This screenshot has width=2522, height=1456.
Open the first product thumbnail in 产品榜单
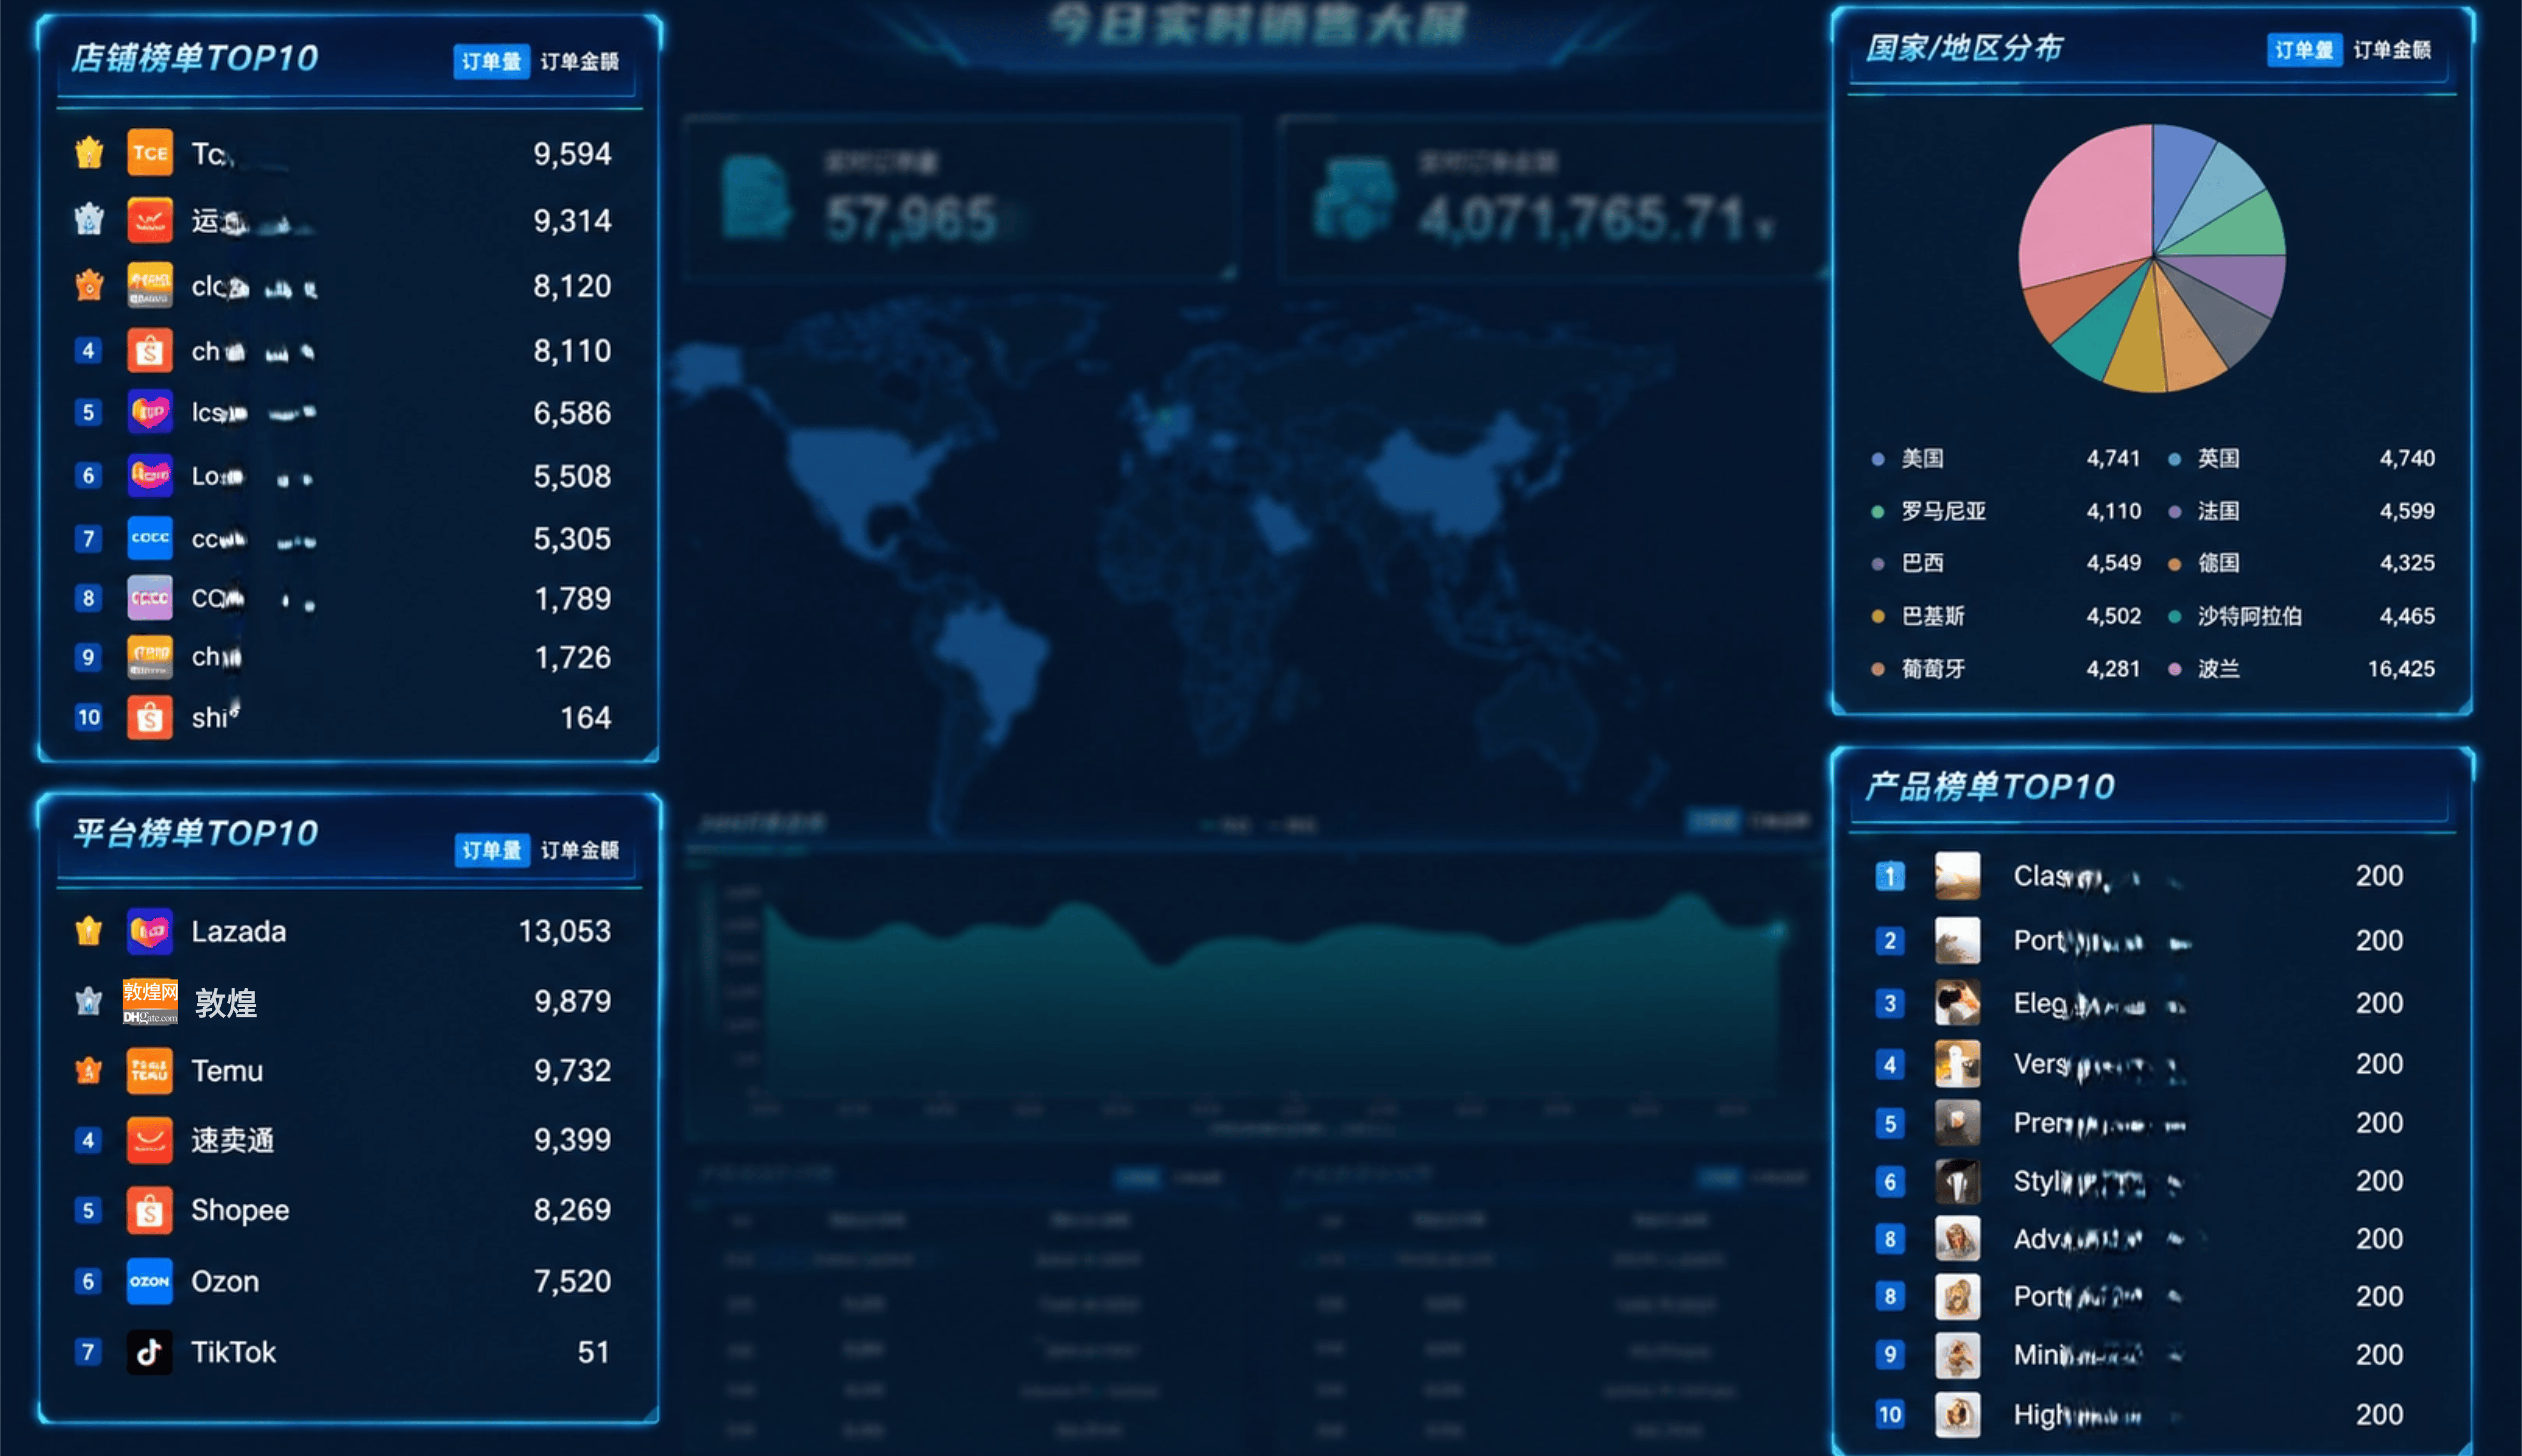pyautogui.click(x=1957, y=876)
